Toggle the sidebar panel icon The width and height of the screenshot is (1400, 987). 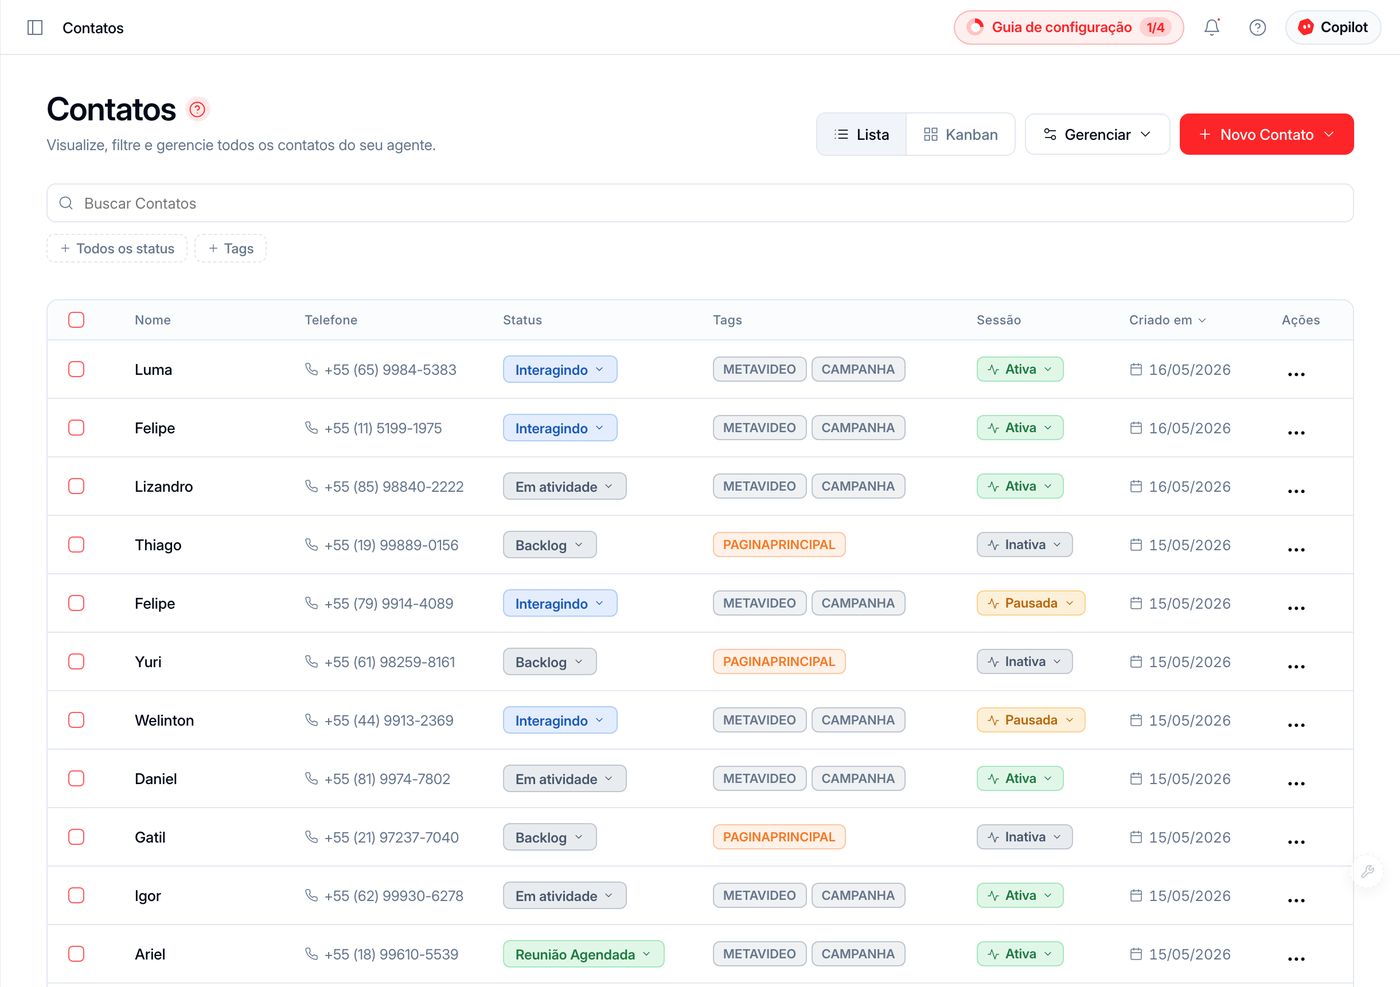coord(35,28)
